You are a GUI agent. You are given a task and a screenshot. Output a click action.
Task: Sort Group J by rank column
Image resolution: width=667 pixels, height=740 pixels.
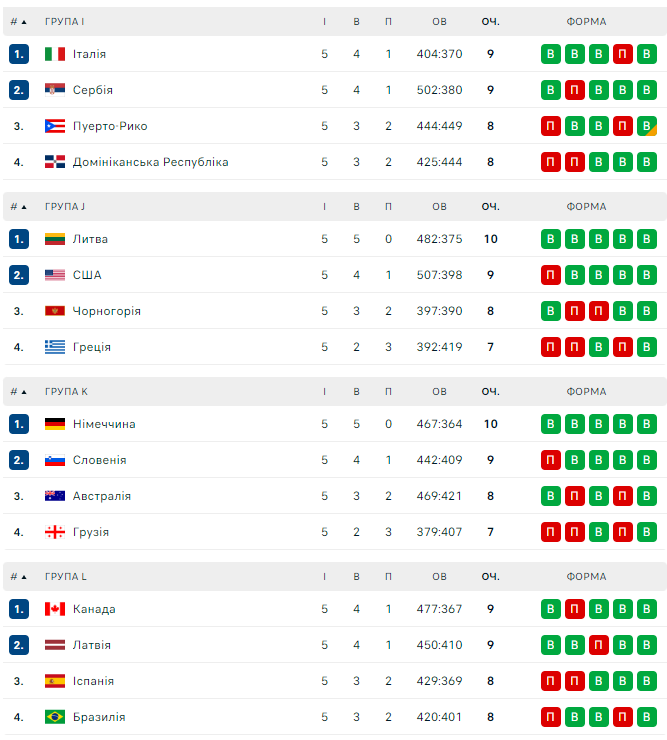(19, 207)
